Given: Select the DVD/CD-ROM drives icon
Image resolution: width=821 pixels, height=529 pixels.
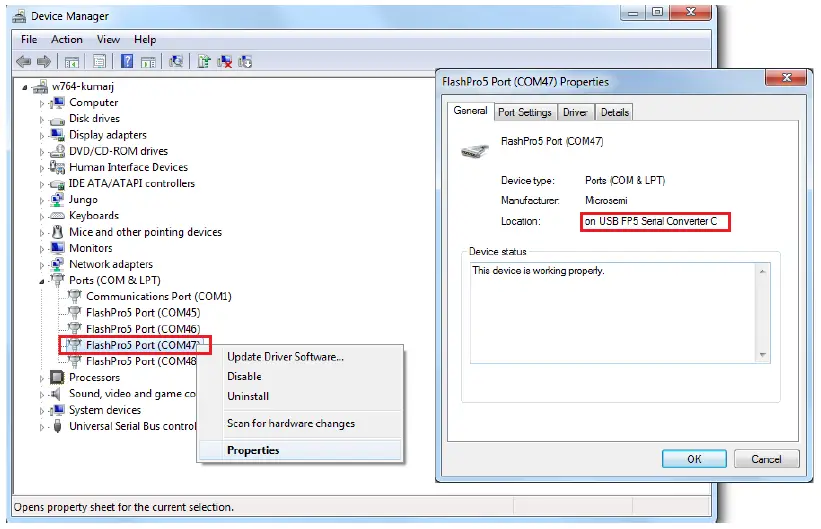Looking at the screenshot, I should point(57,151).
